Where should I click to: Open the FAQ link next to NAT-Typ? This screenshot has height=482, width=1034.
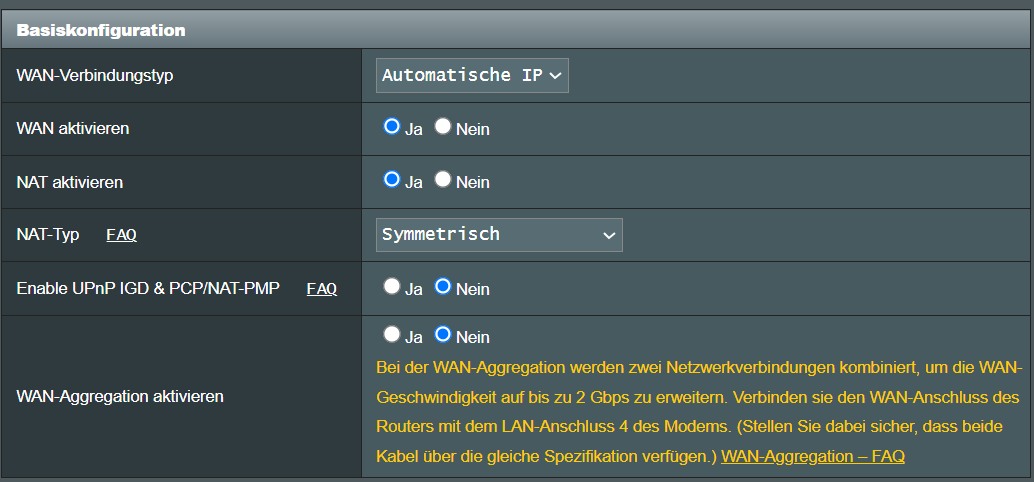[x=121, y=235]
